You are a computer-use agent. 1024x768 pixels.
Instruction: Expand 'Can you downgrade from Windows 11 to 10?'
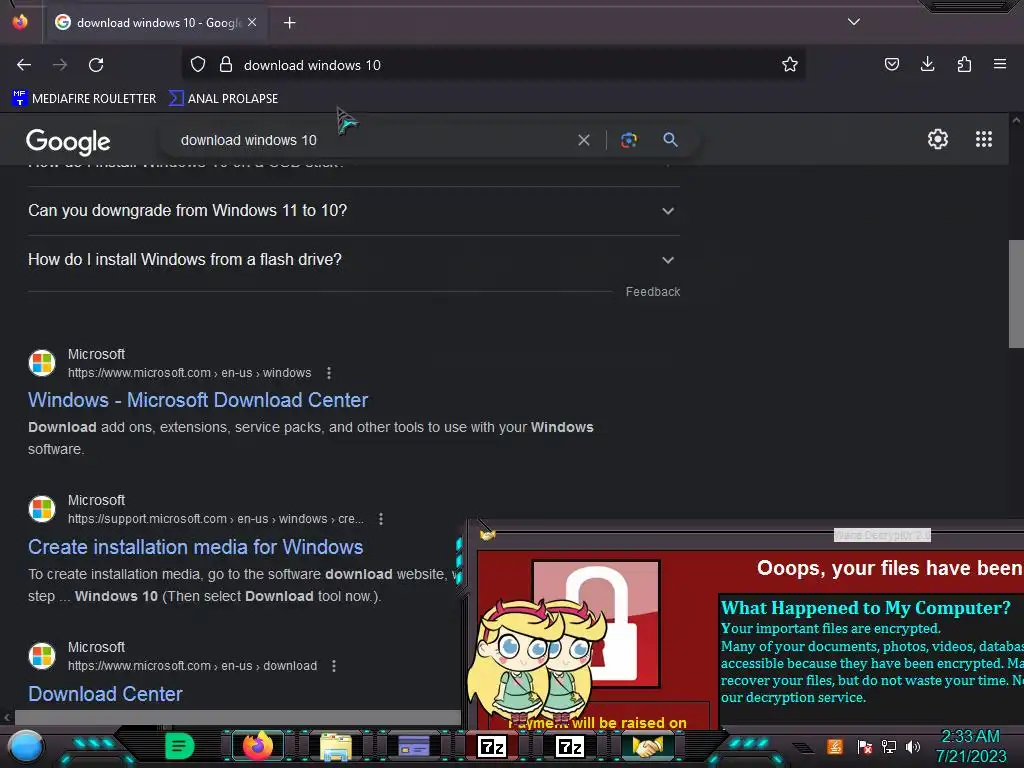(353, 210)
